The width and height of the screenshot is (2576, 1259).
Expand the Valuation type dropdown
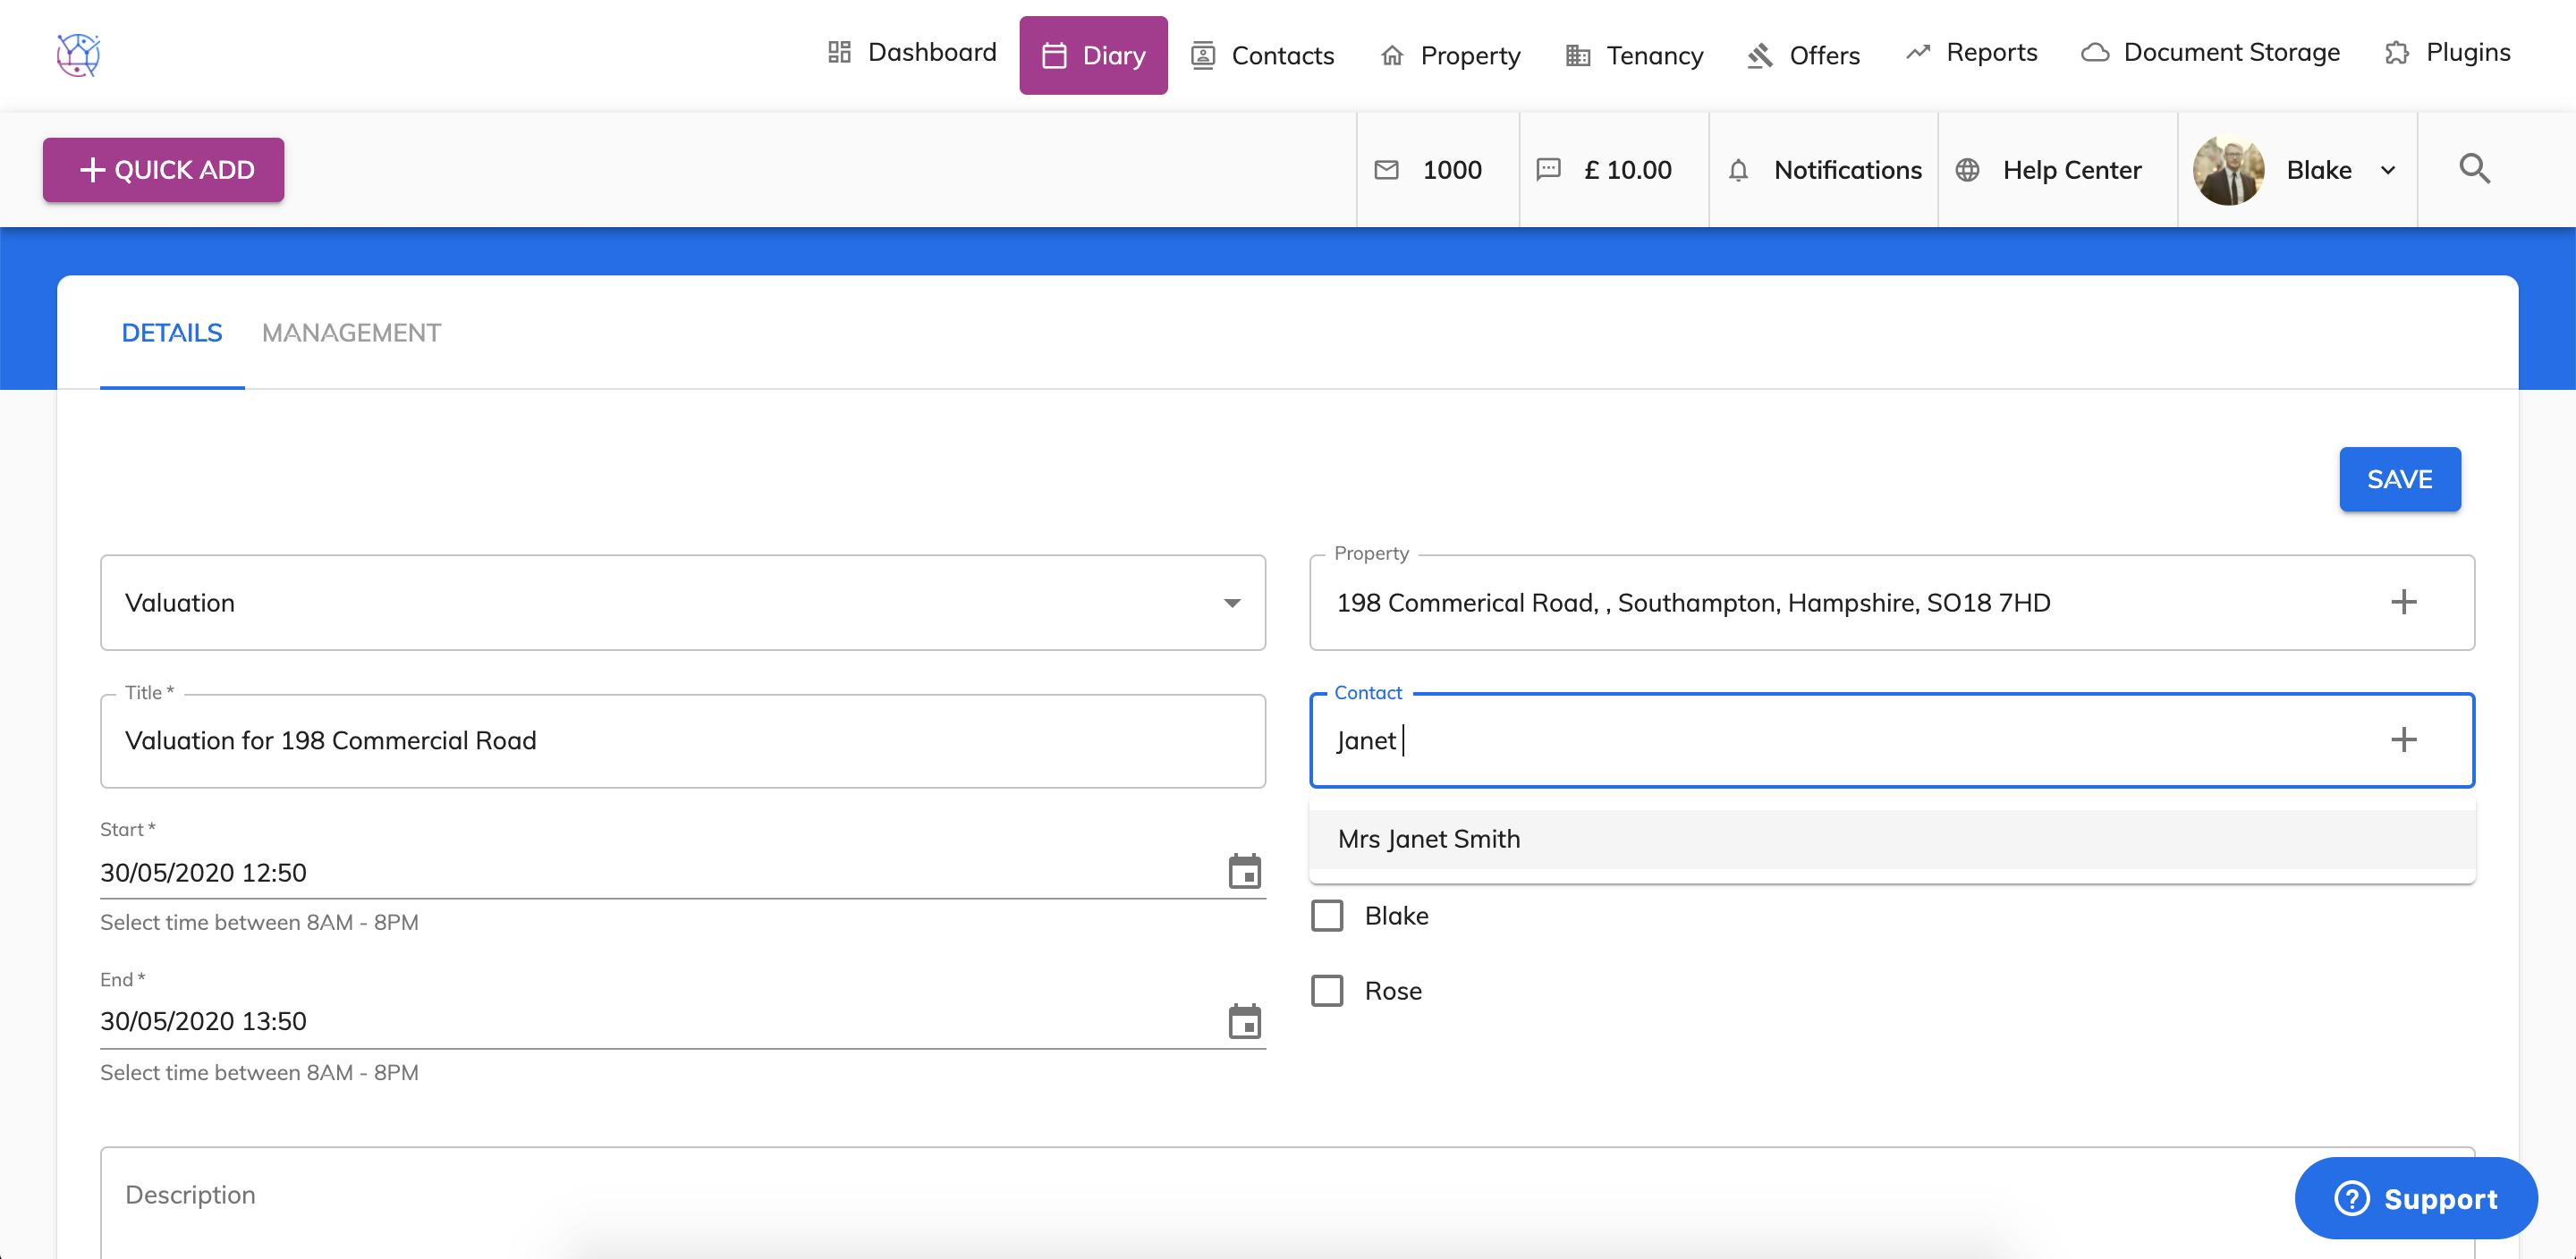pos(1232,603)
